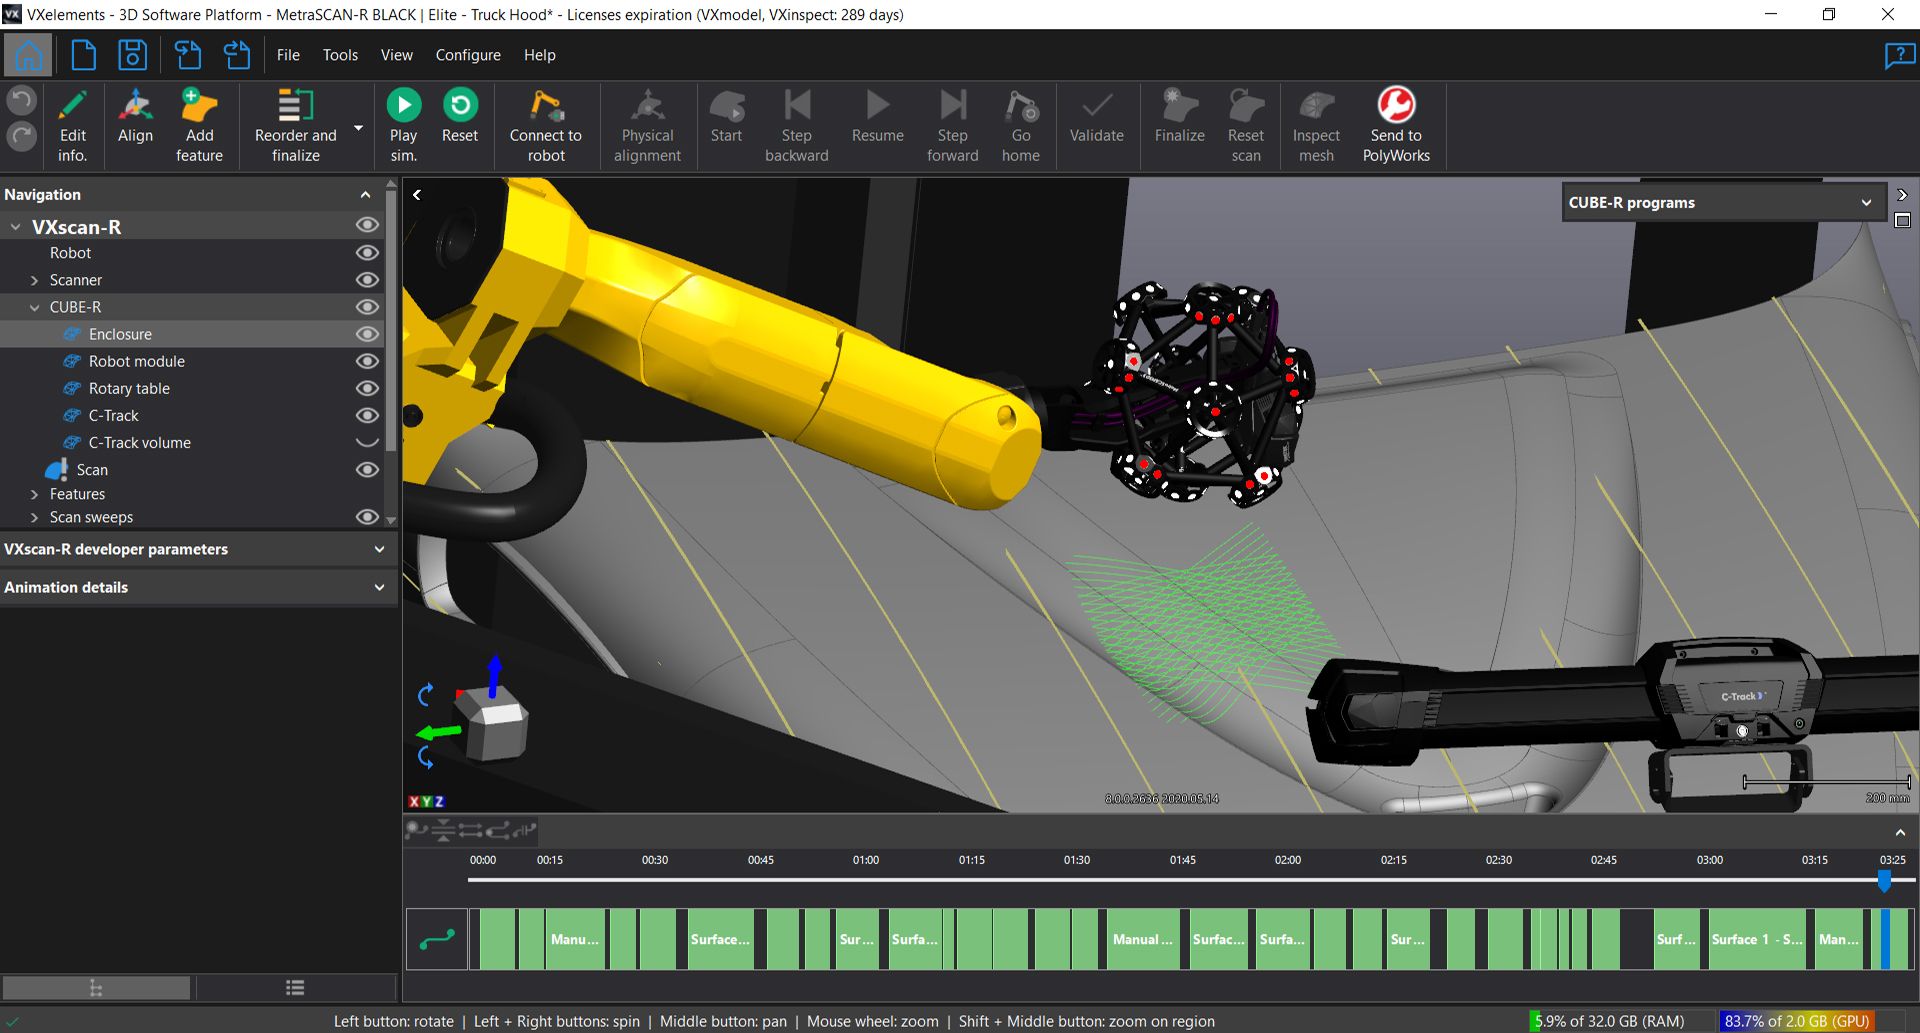This screenshot has height=1033, width=1920.
Task: Start Play sim.
Action: [x=403, y=125]
